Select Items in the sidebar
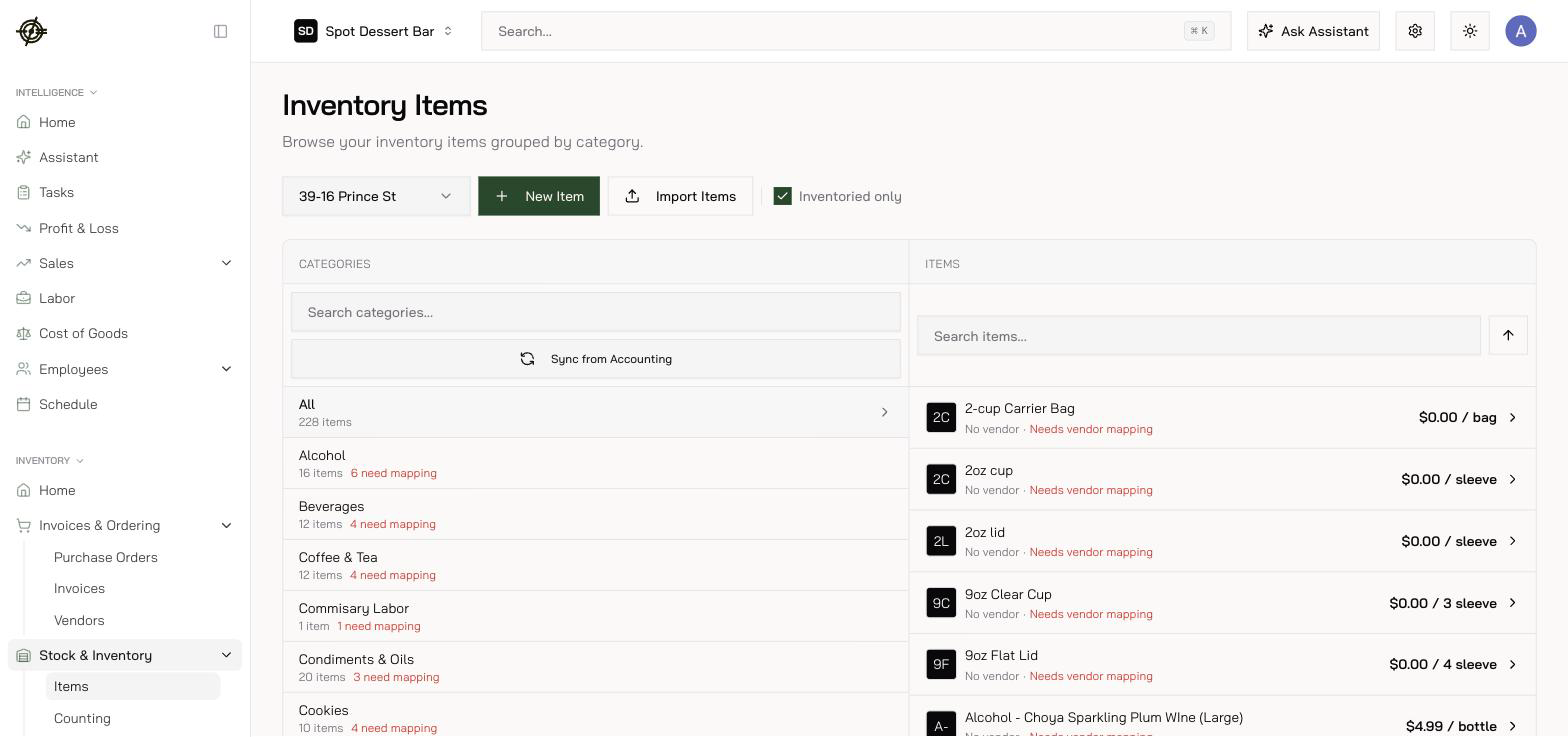 (133, 686)
